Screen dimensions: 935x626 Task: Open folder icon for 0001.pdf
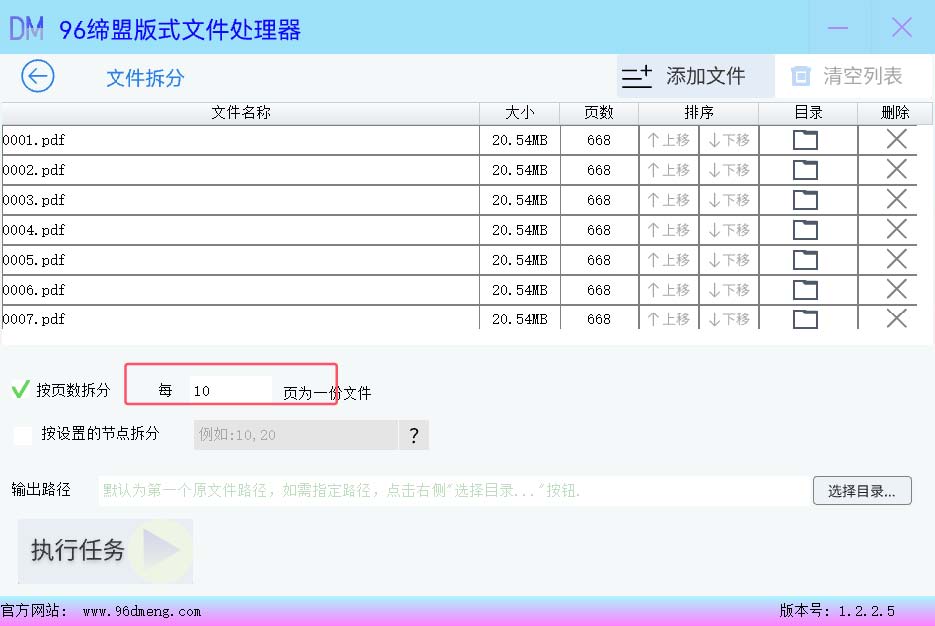click(x=805, y=140)
